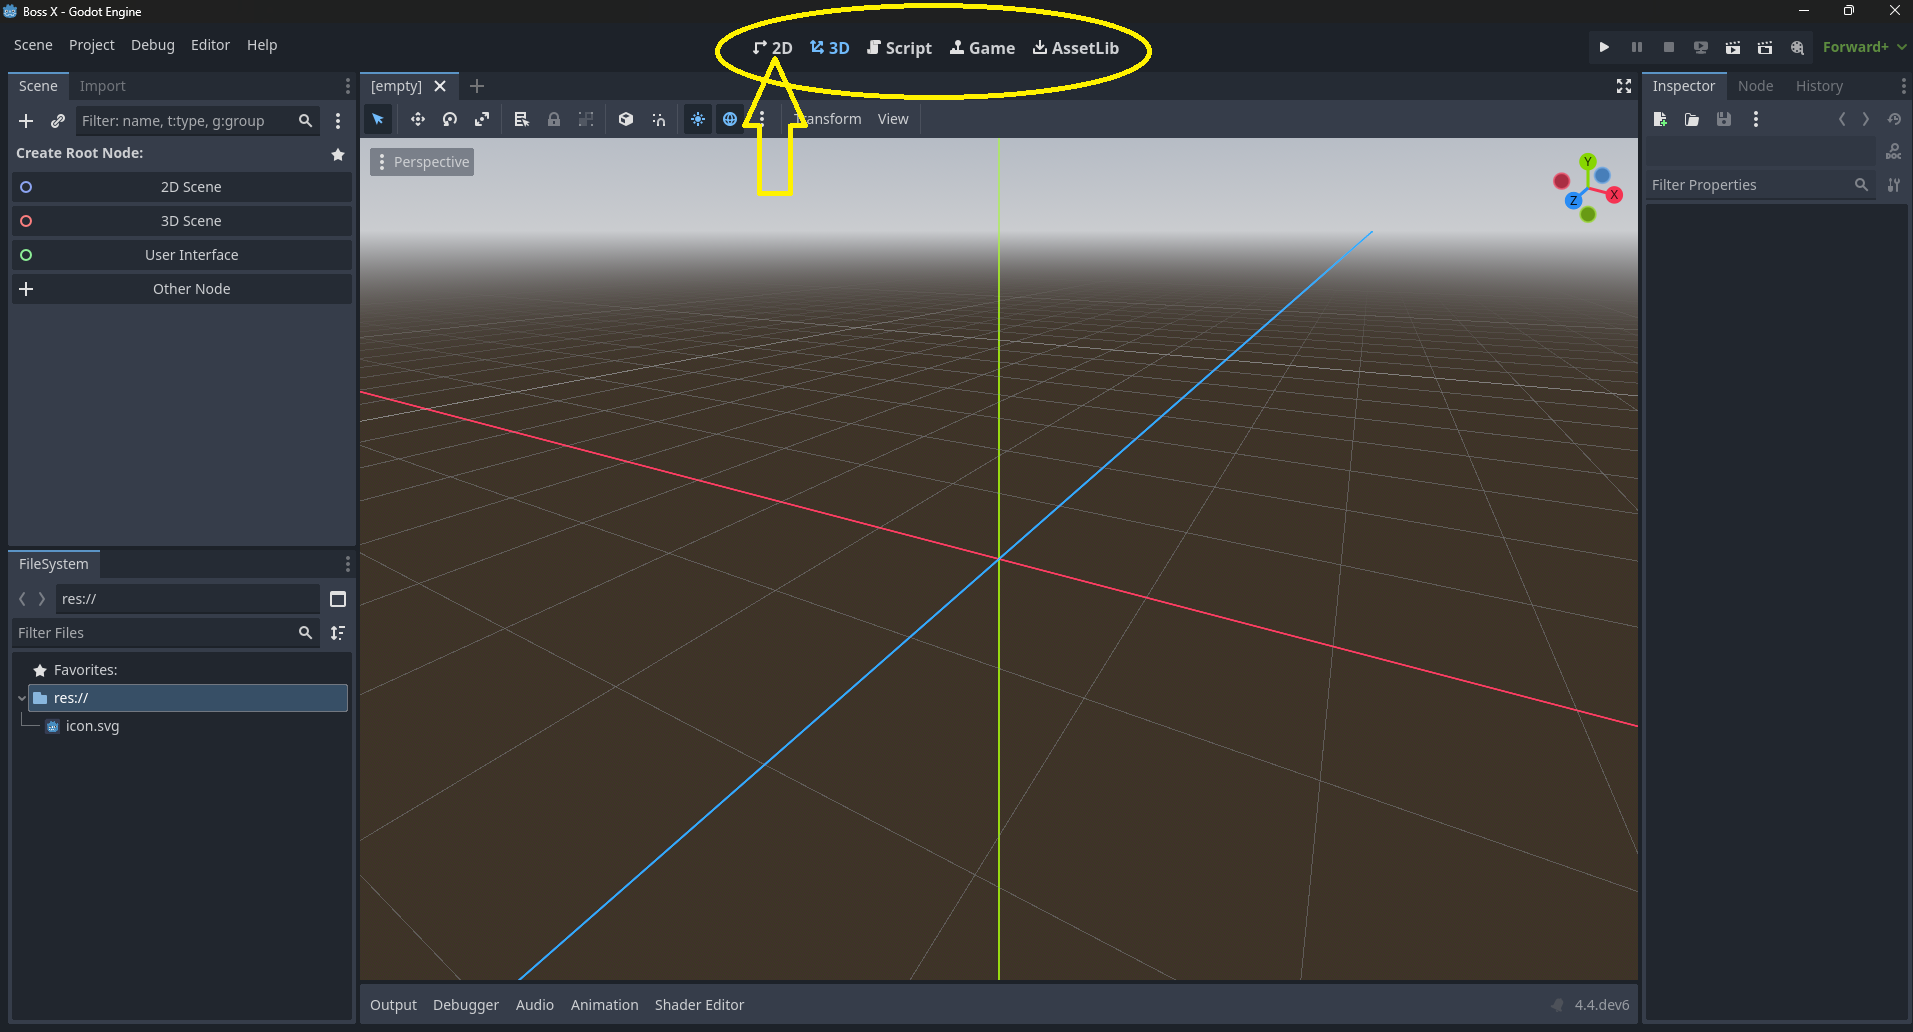The height and width of the screenshot is (1032, 1913).
Task: Go to next edited object arrow
Action: click(x=1866, y=119)
